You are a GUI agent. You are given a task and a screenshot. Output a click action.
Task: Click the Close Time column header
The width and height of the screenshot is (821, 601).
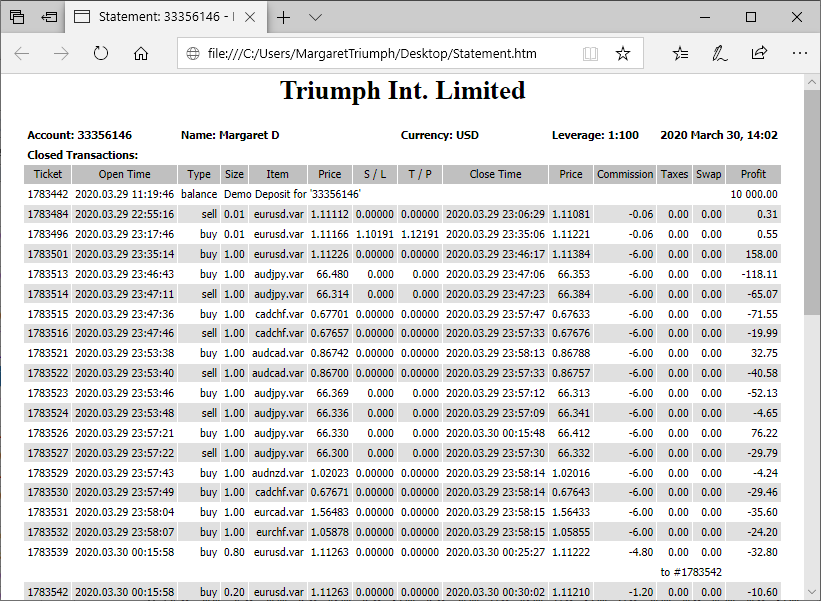point(495,174)
